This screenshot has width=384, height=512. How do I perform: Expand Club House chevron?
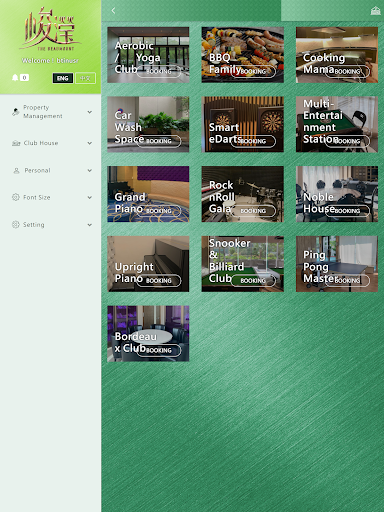click(90, 143)
